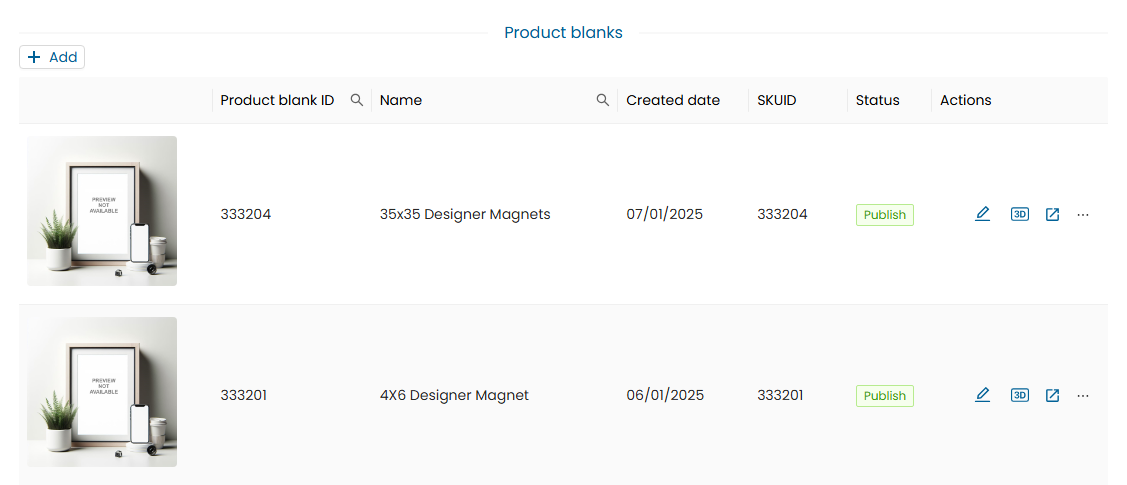Click Publish status tag for product 333201
The image size is (1127, 485).
[884, 396]
